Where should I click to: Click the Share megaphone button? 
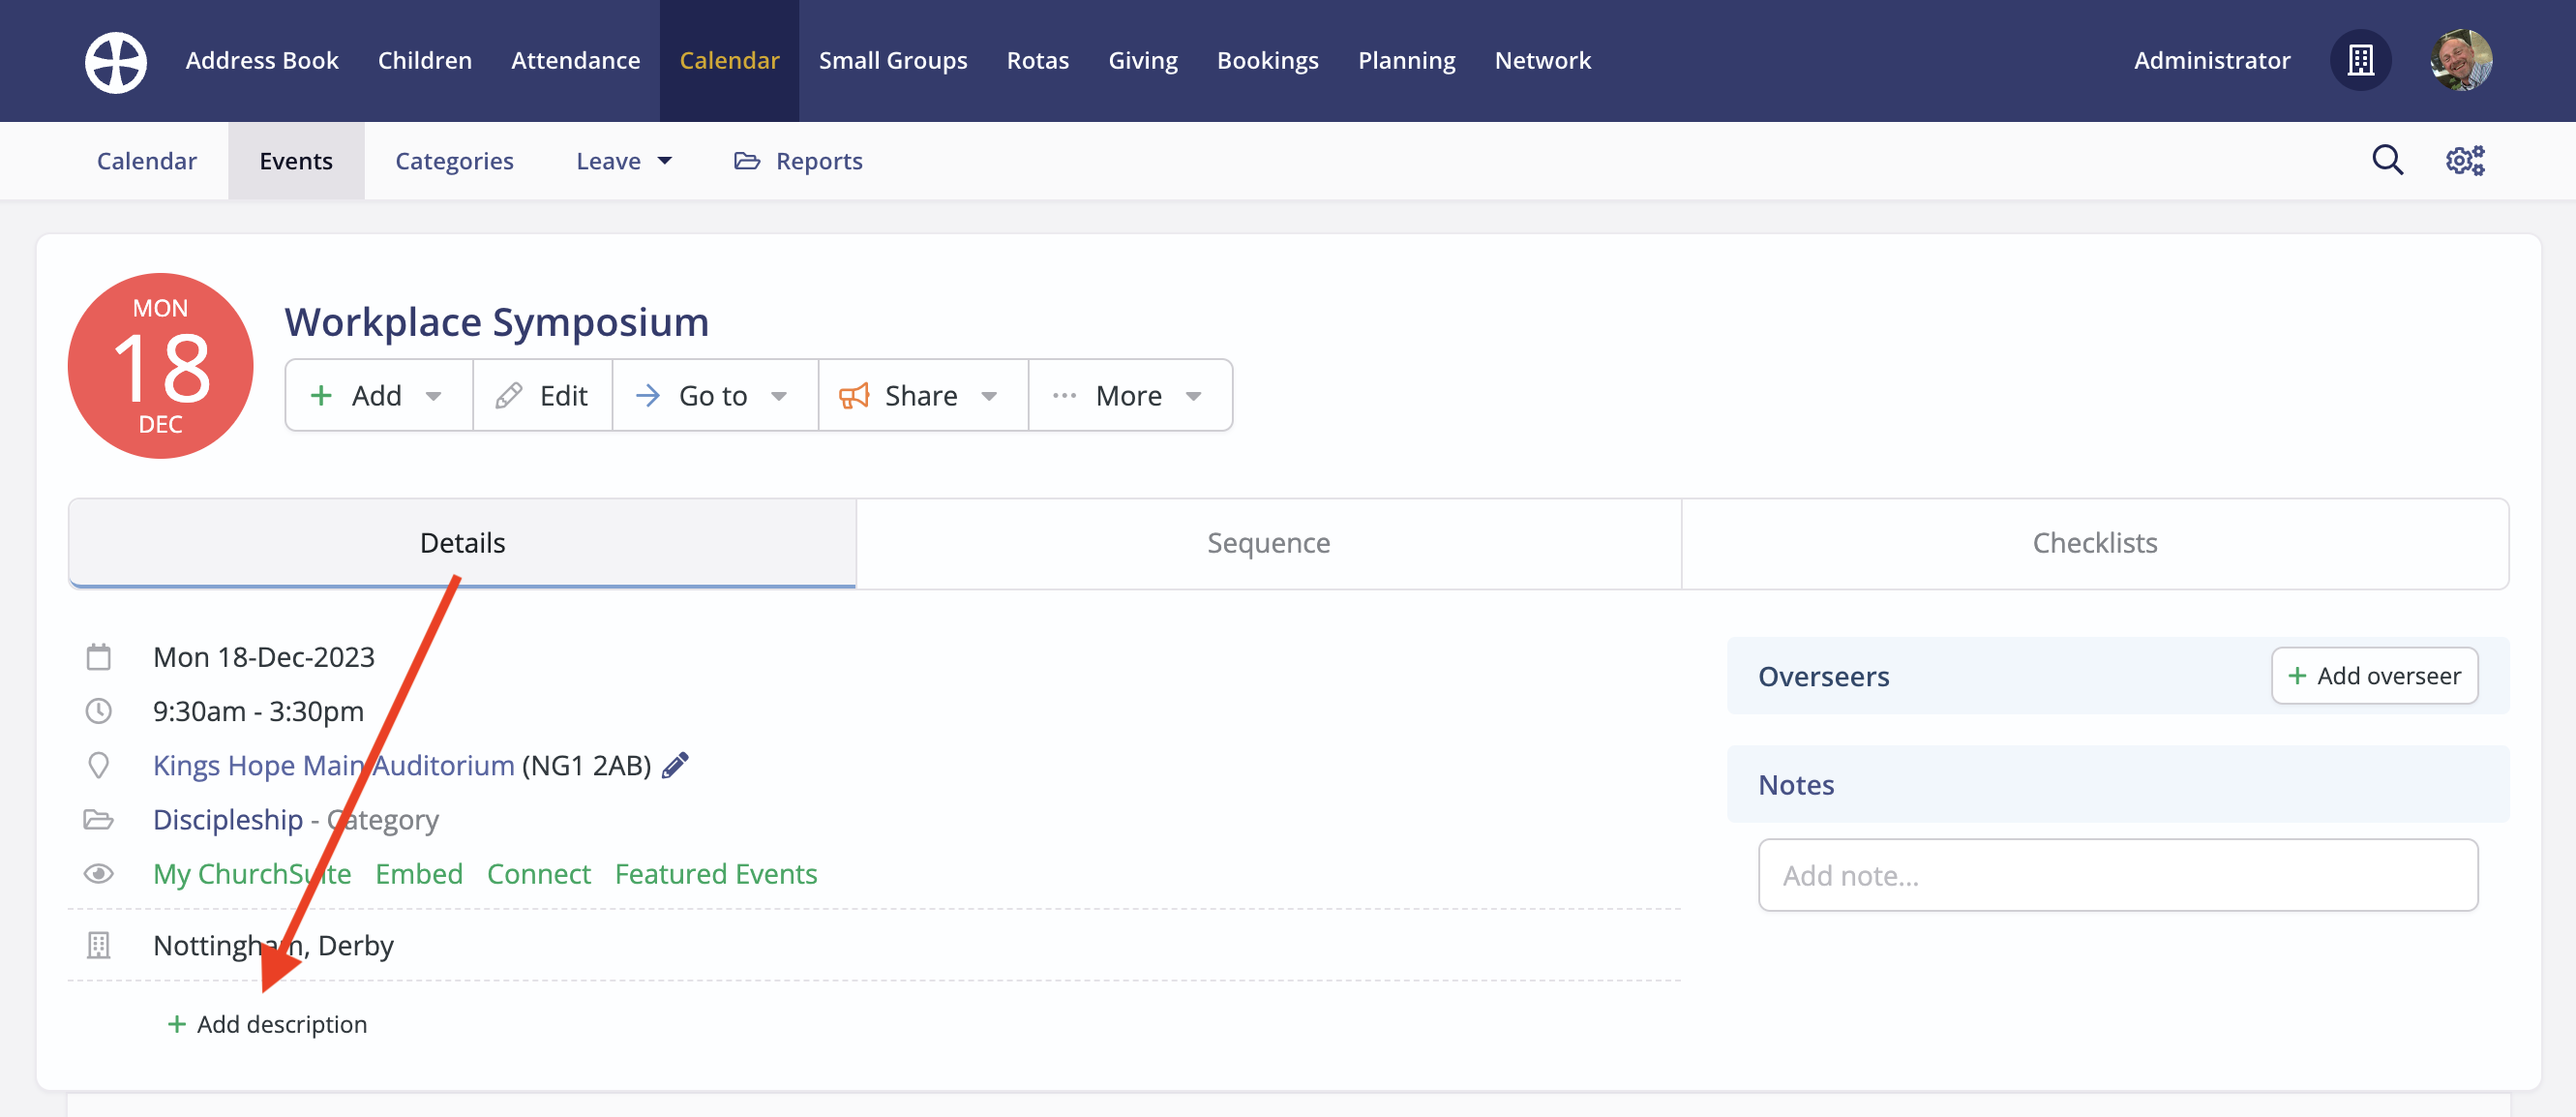coord(921,395)
